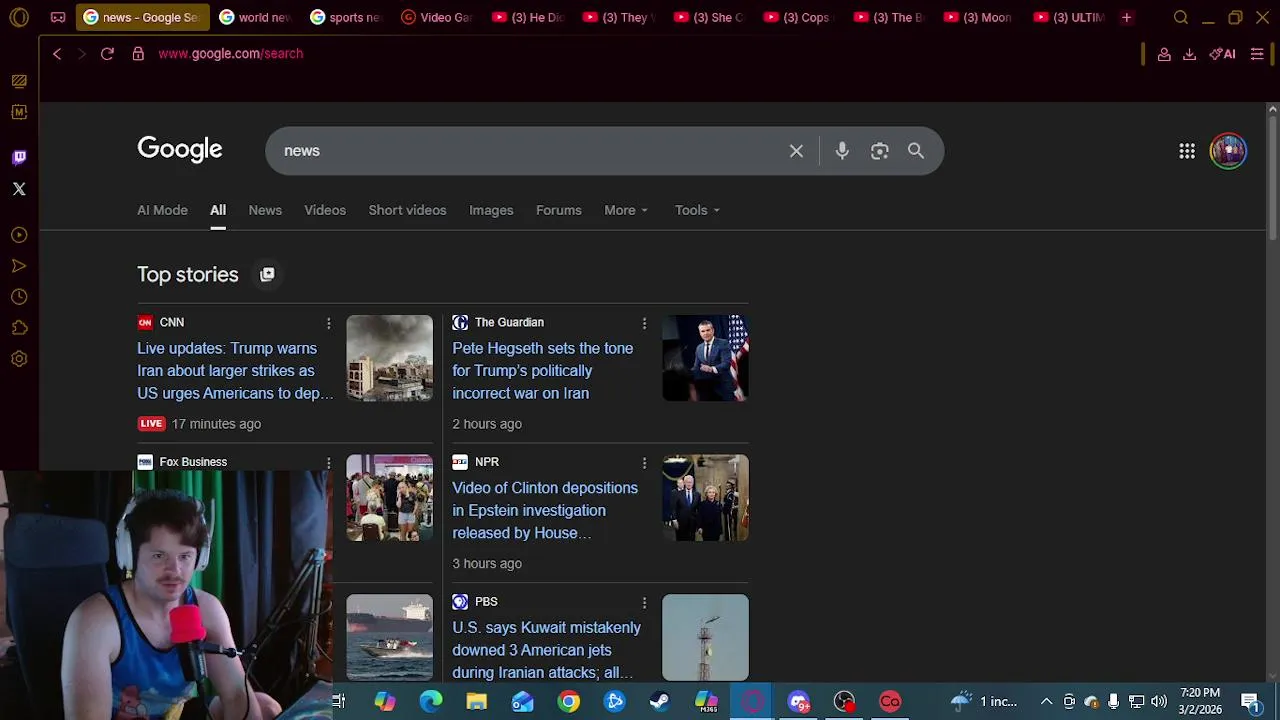Open Guardian Pete Hegseth headline
The image size is (1280, 720).
tap(542, 371)
